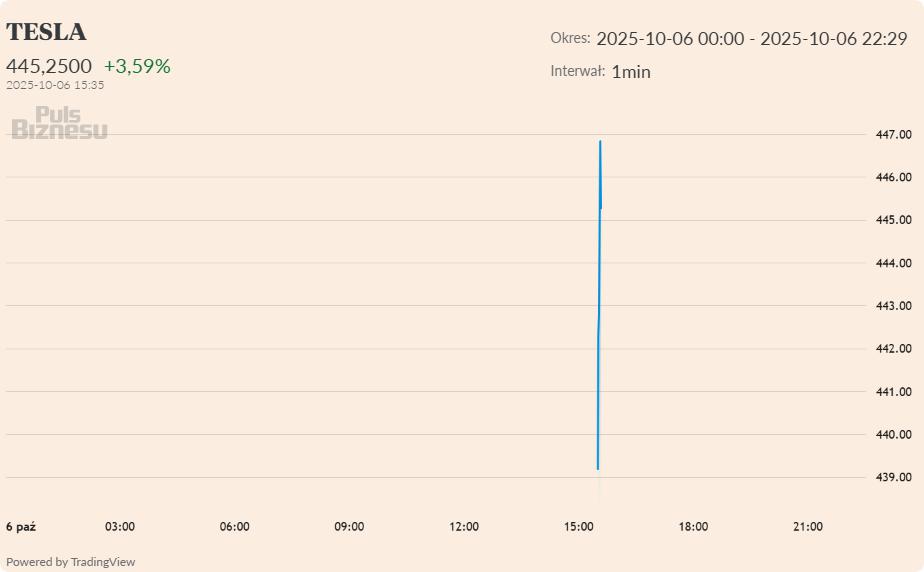924x572 pixels.
Task: Click the 12:00 time axis label
Action: (x=464, y=527)
